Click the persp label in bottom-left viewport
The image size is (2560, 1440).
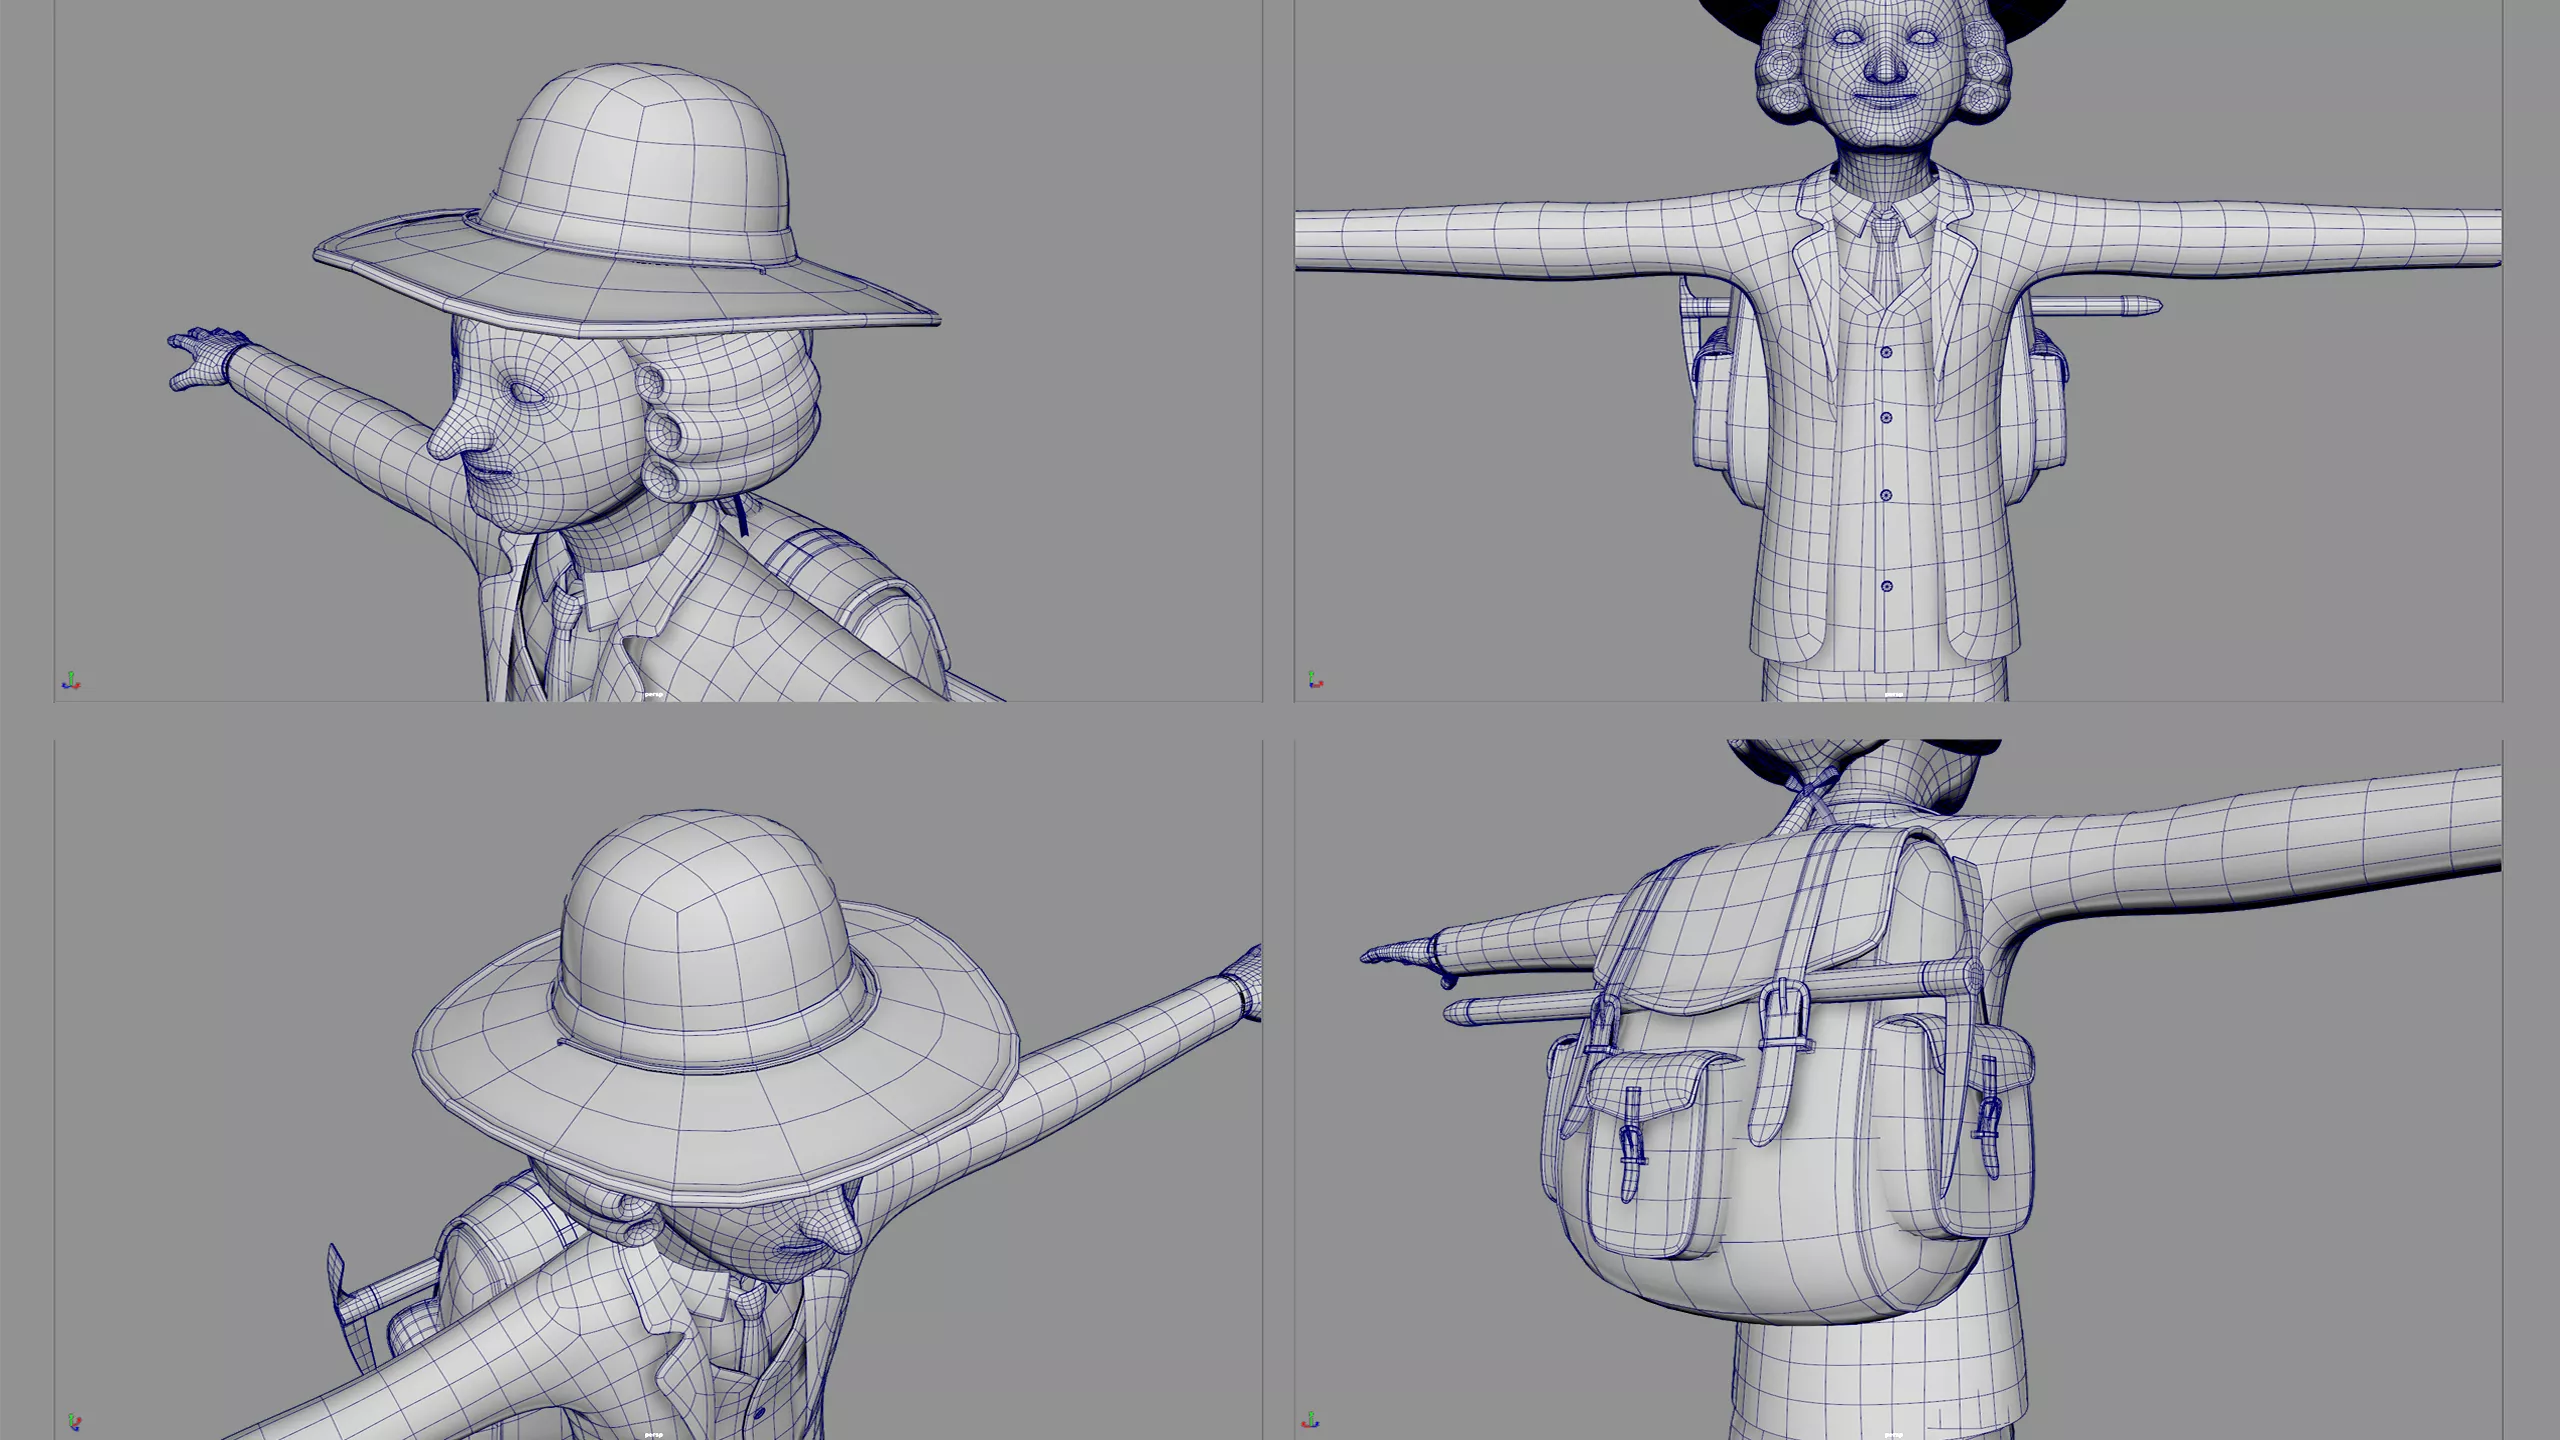coord(653,1434)
